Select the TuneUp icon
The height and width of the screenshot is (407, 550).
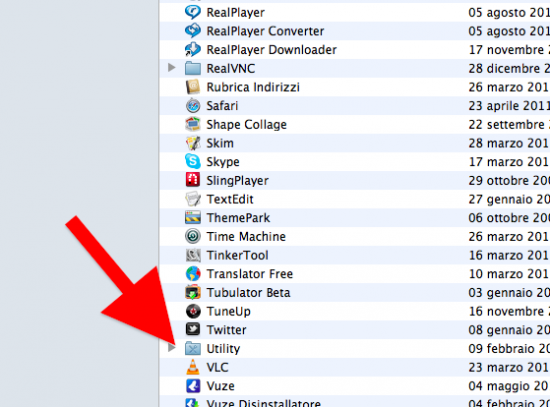point(193,311)
